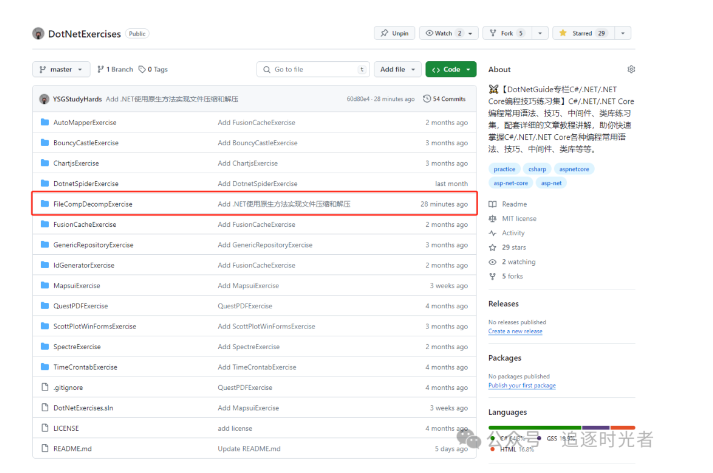Viewport: 713px width, 473px height.
Task: Toggle the Starred button
Action: tap(583, 33)
